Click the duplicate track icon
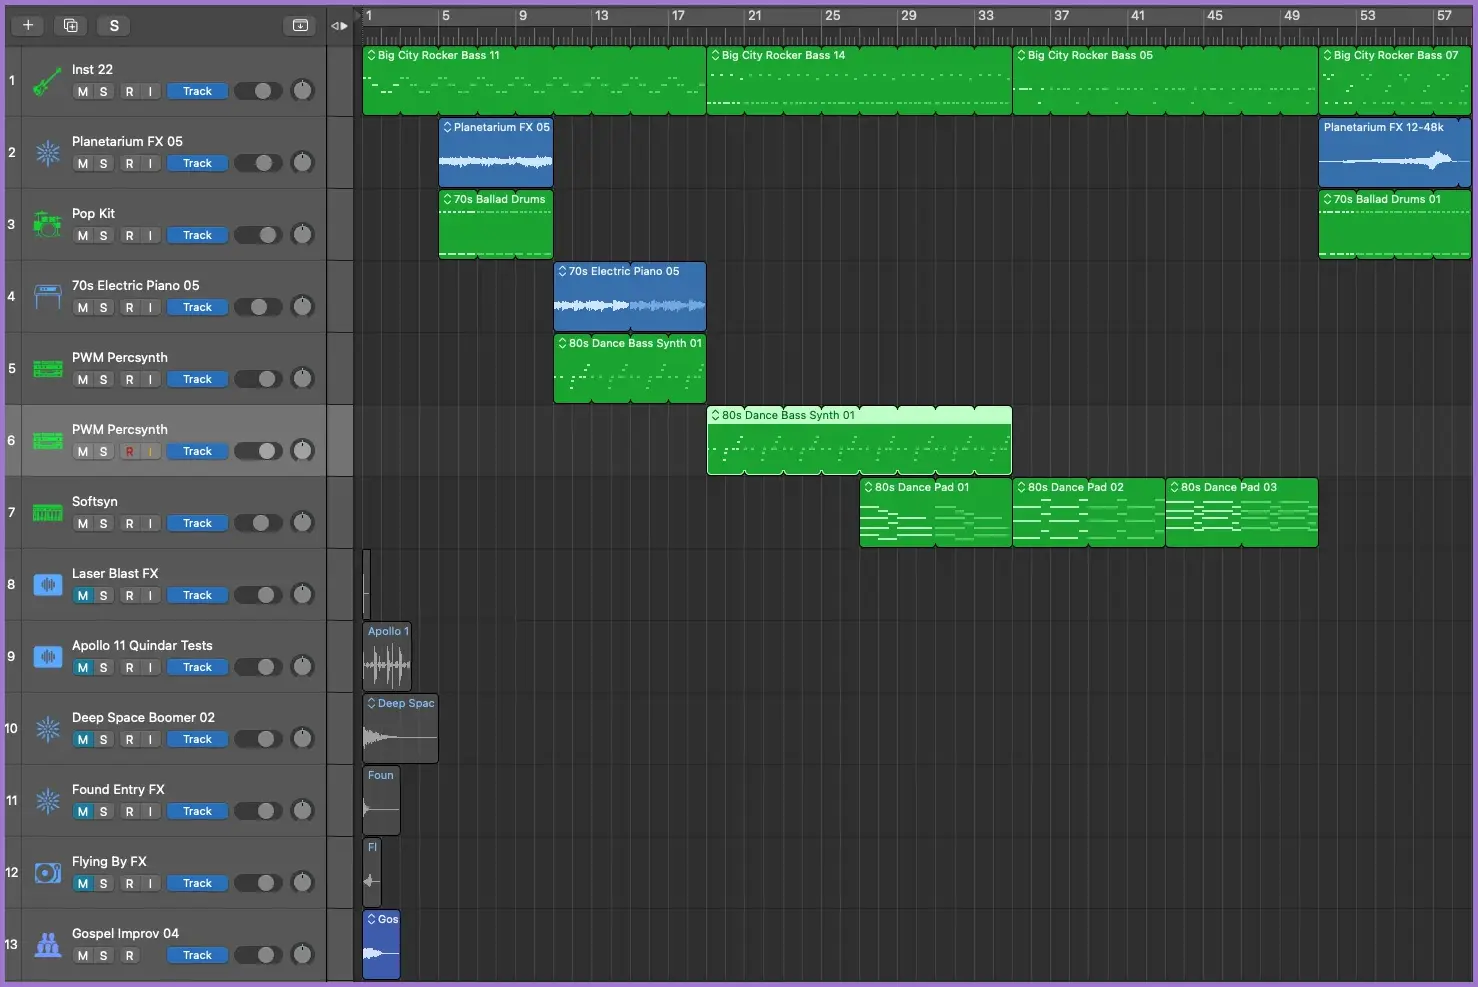 [70, 25]
